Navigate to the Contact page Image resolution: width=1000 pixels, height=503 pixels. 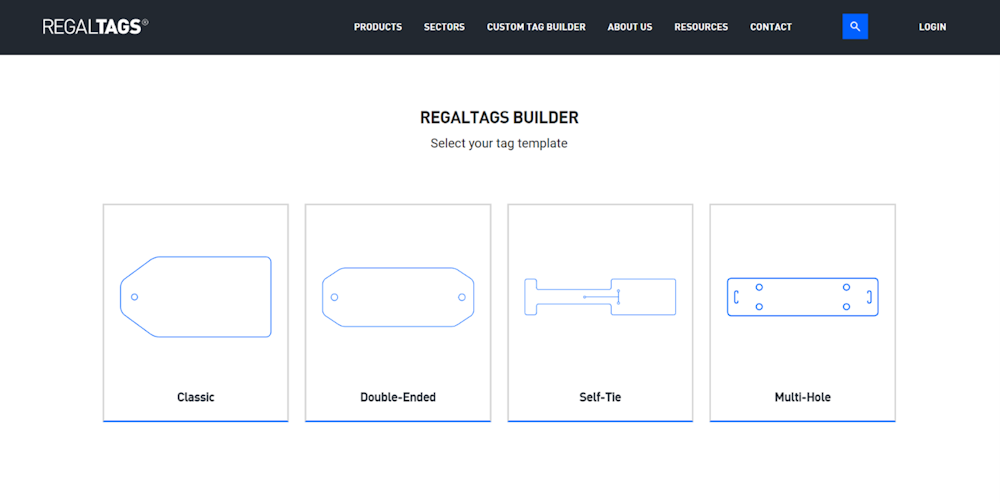(x=771, y=27)
